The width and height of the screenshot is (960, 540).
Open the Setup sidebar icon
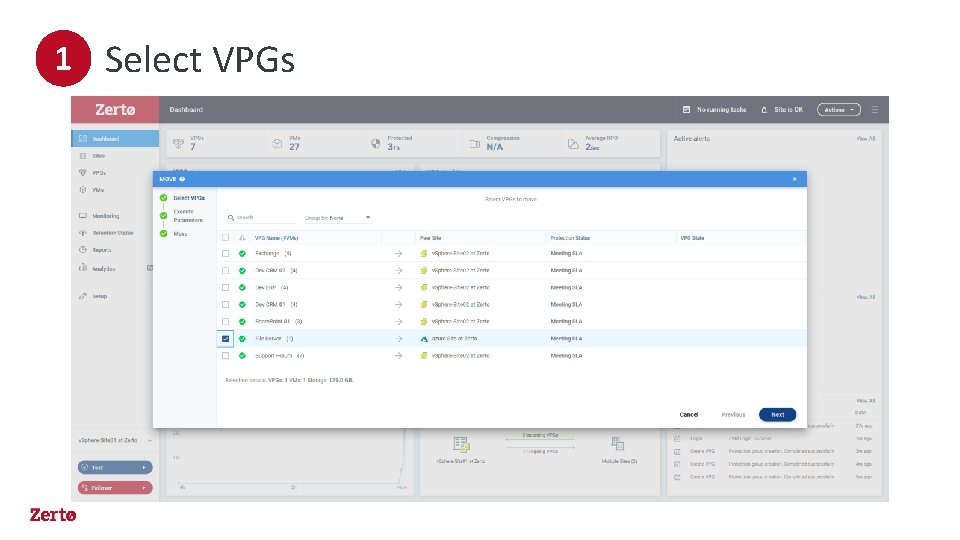click(83, 296)
